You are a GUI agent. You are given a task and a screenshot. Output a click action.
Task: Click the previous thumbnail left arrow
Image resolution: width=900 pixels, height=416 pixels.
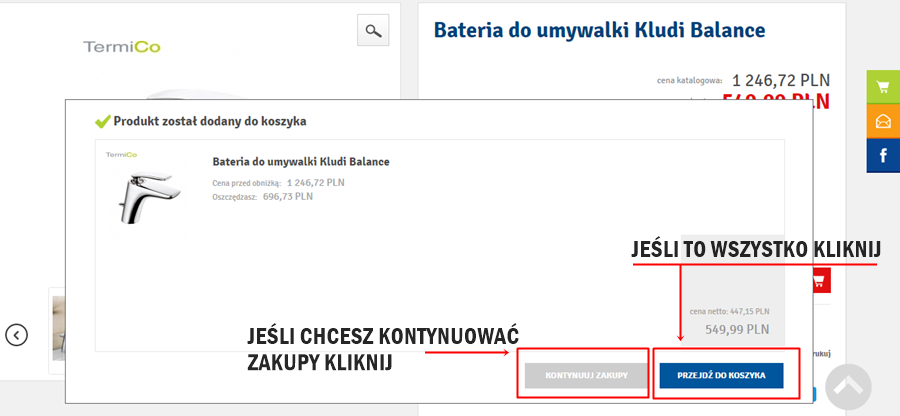click(16, 334)
